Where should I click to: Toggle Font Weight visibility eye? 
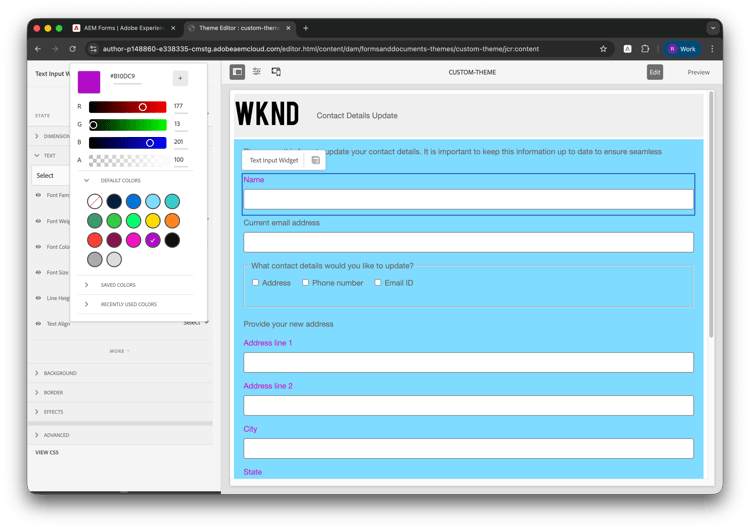(x=38, y=221)
